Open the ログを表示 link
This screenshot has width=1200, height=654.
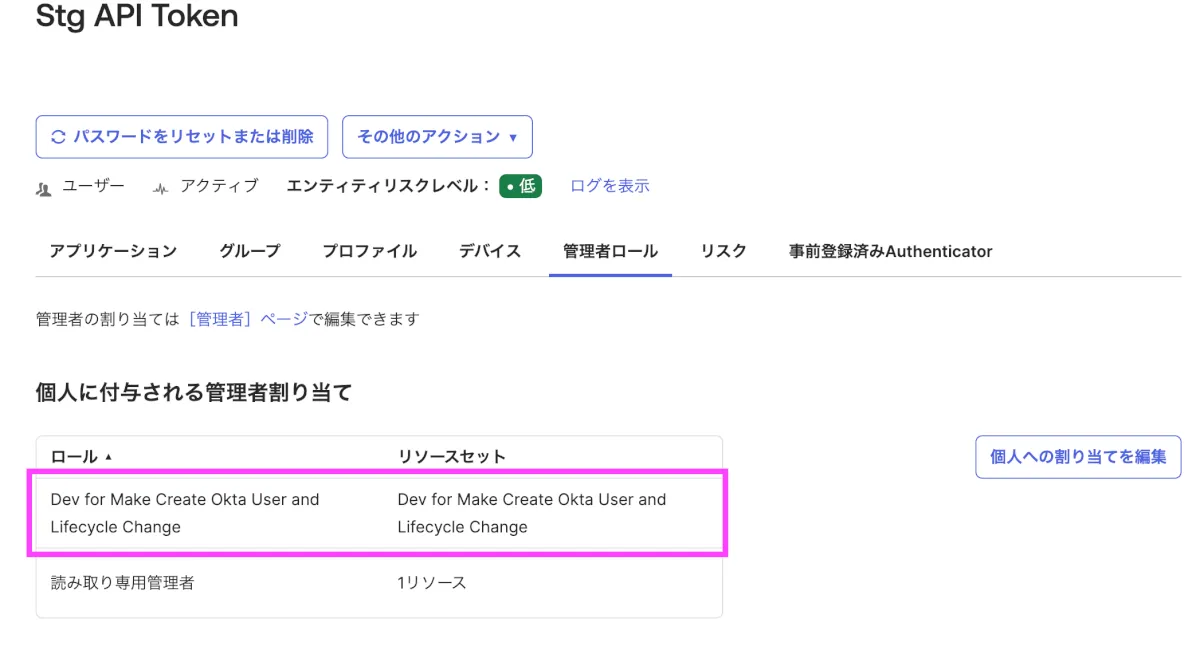coord(609,186)
